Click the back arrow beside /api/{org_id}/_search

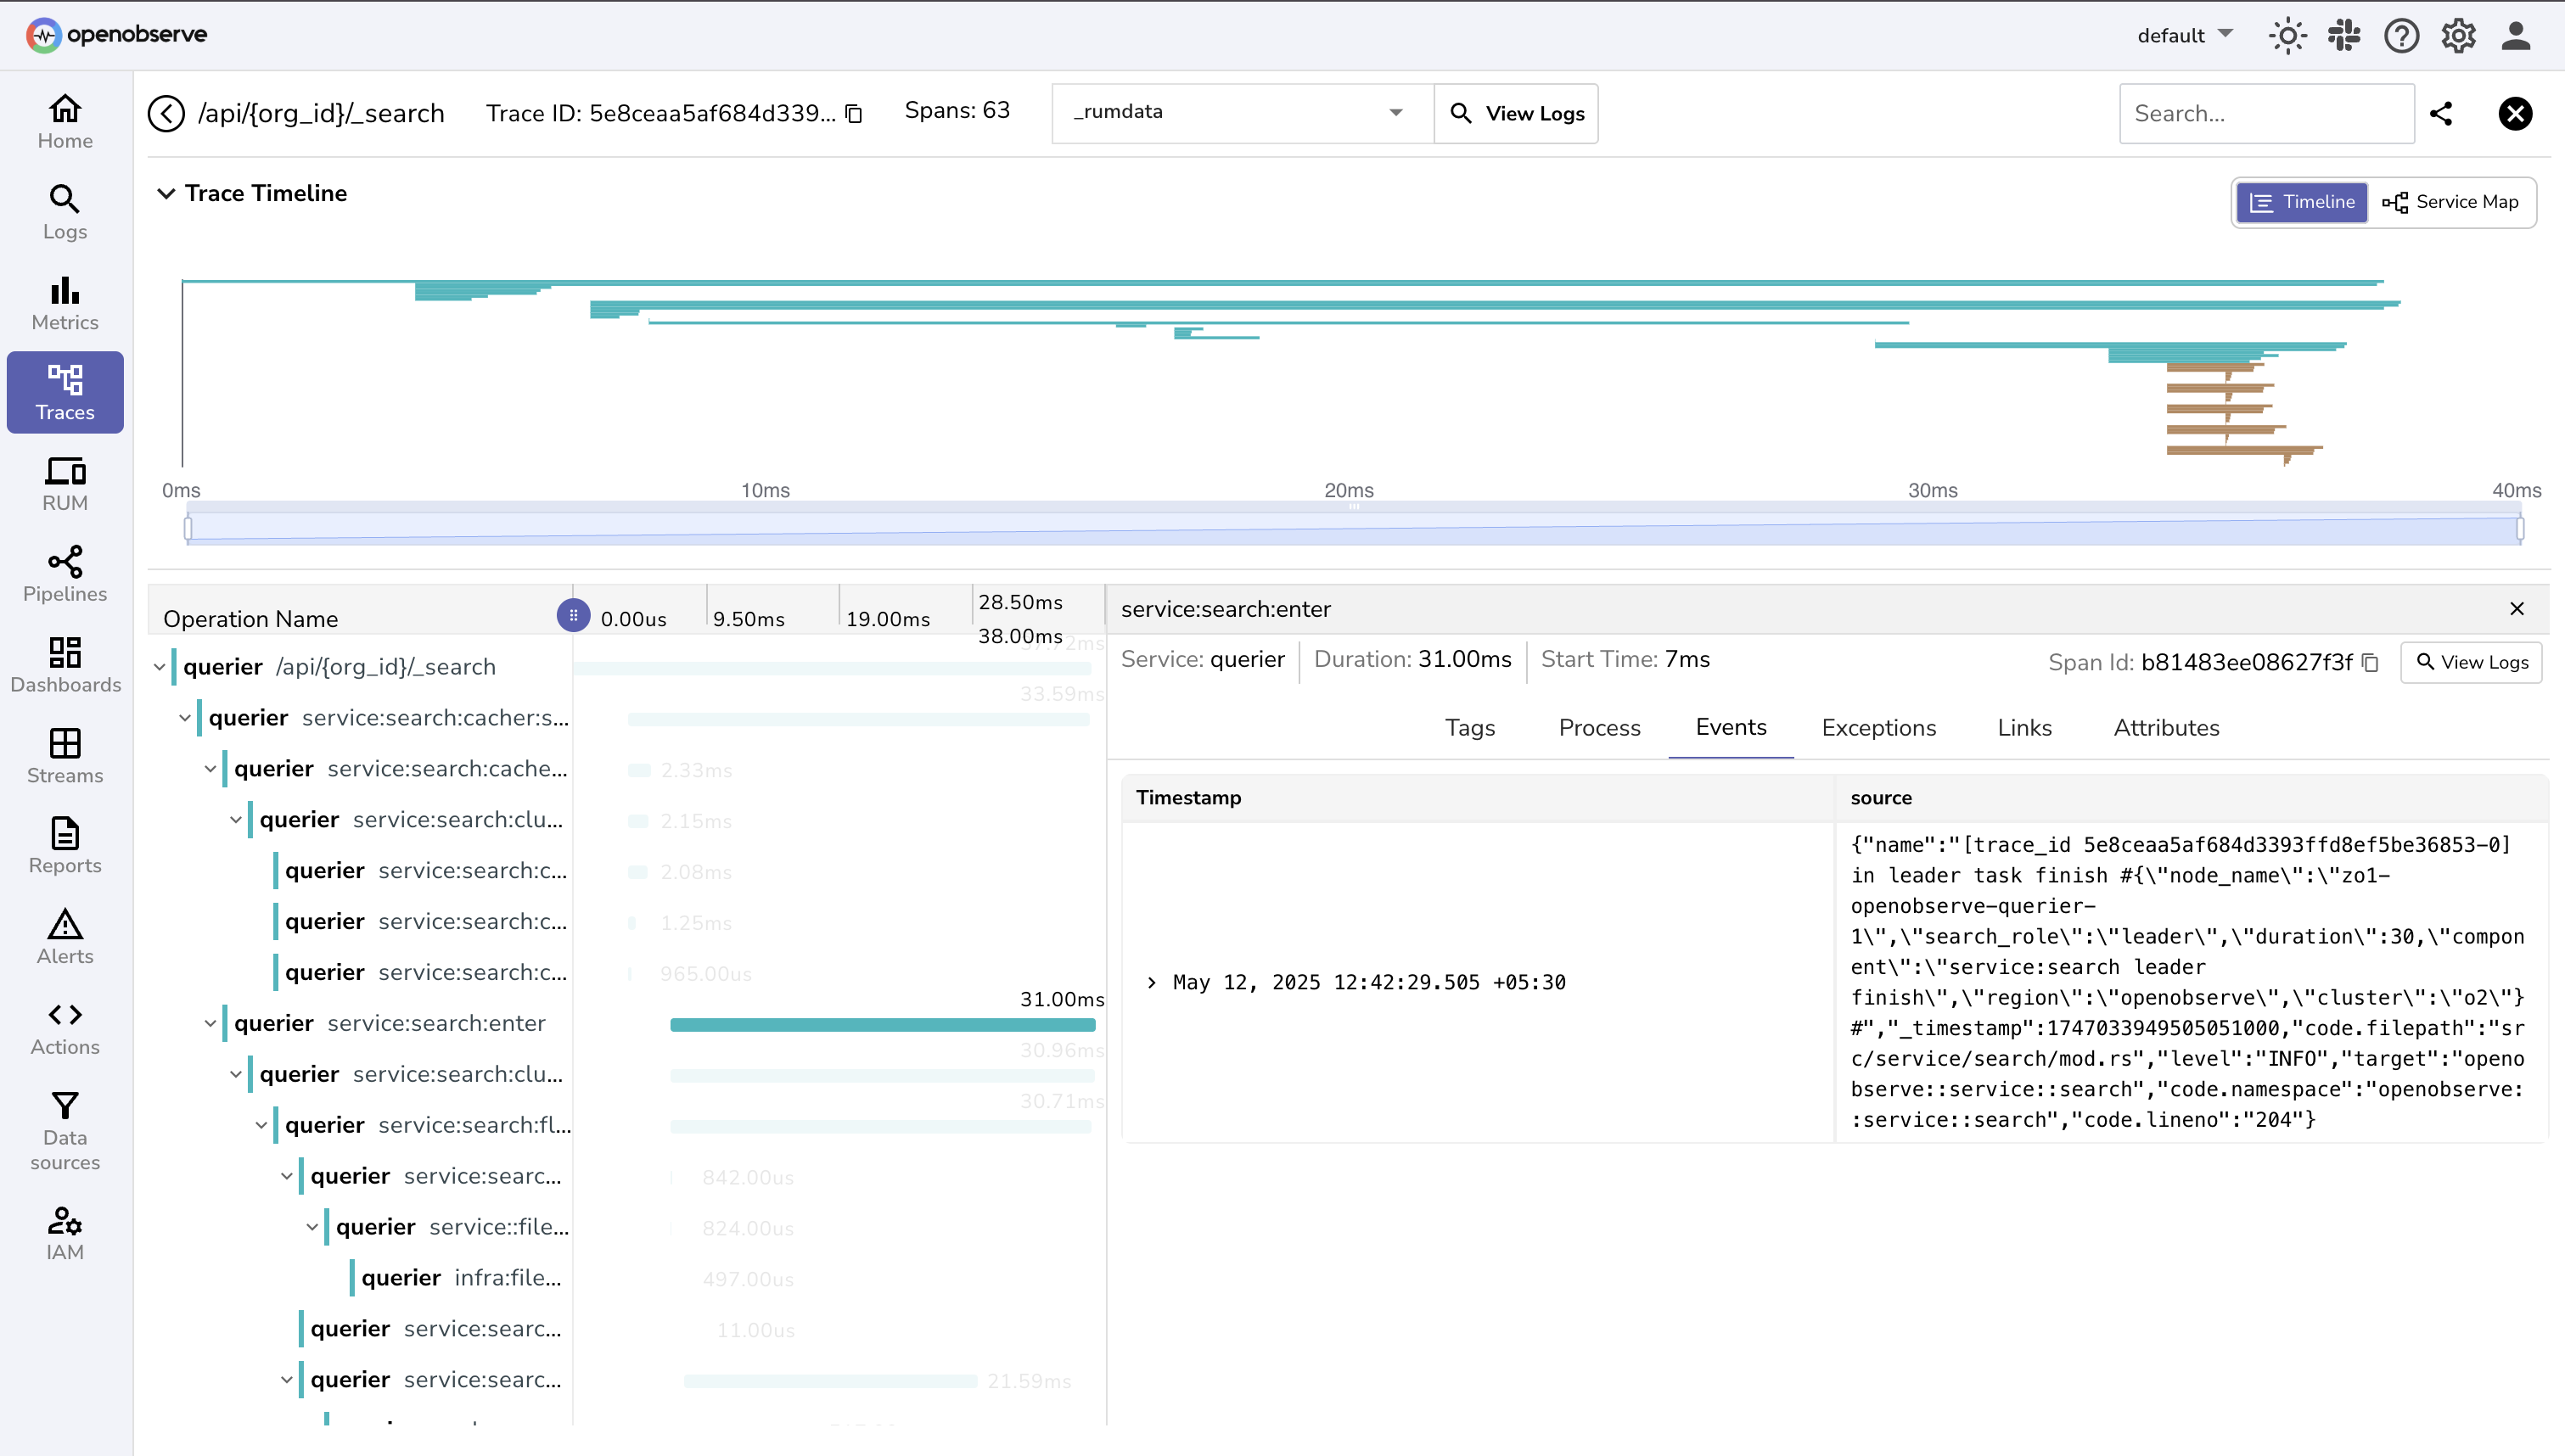pyautogui.click(x=166, y=114)
